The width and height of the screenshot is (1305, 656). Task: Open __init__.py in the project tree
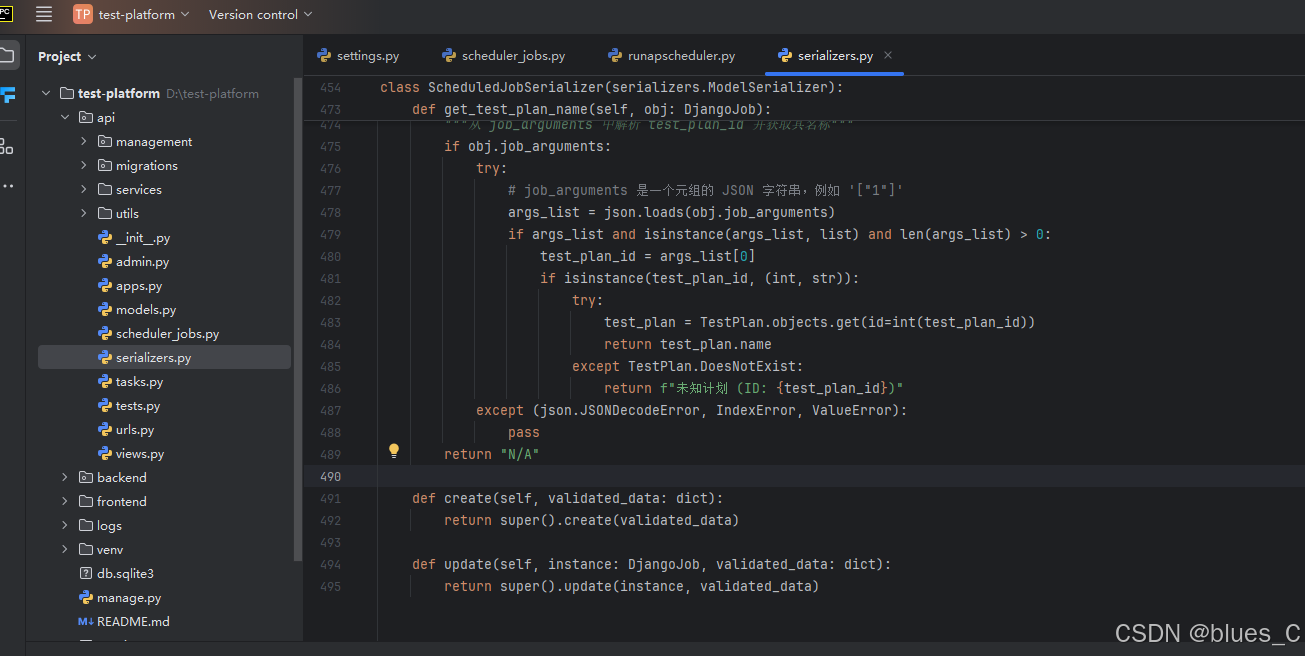143,237
